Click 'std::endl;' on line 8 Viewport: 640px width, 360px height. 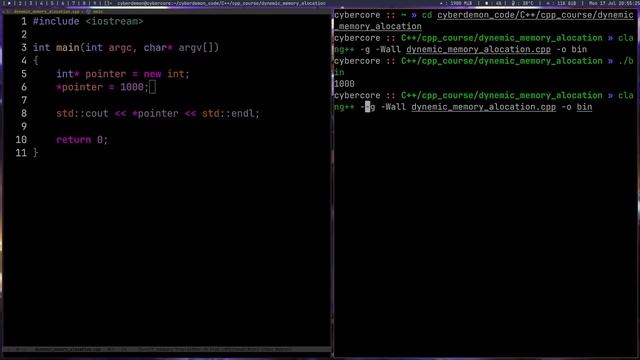pyautogui.click(x=231, y=113)
